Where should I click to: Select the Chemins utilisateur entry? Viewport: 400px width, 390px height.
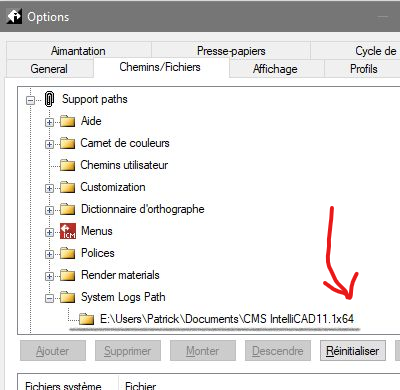pos(124,165)
